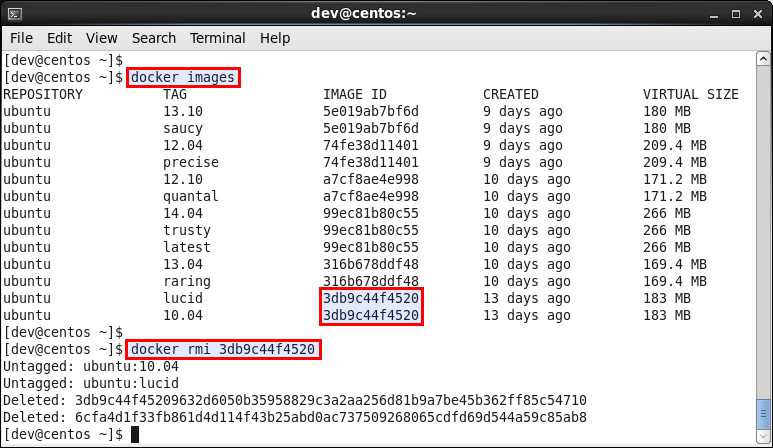
Task: Click the CREATED column header
Action: [511, 94]
